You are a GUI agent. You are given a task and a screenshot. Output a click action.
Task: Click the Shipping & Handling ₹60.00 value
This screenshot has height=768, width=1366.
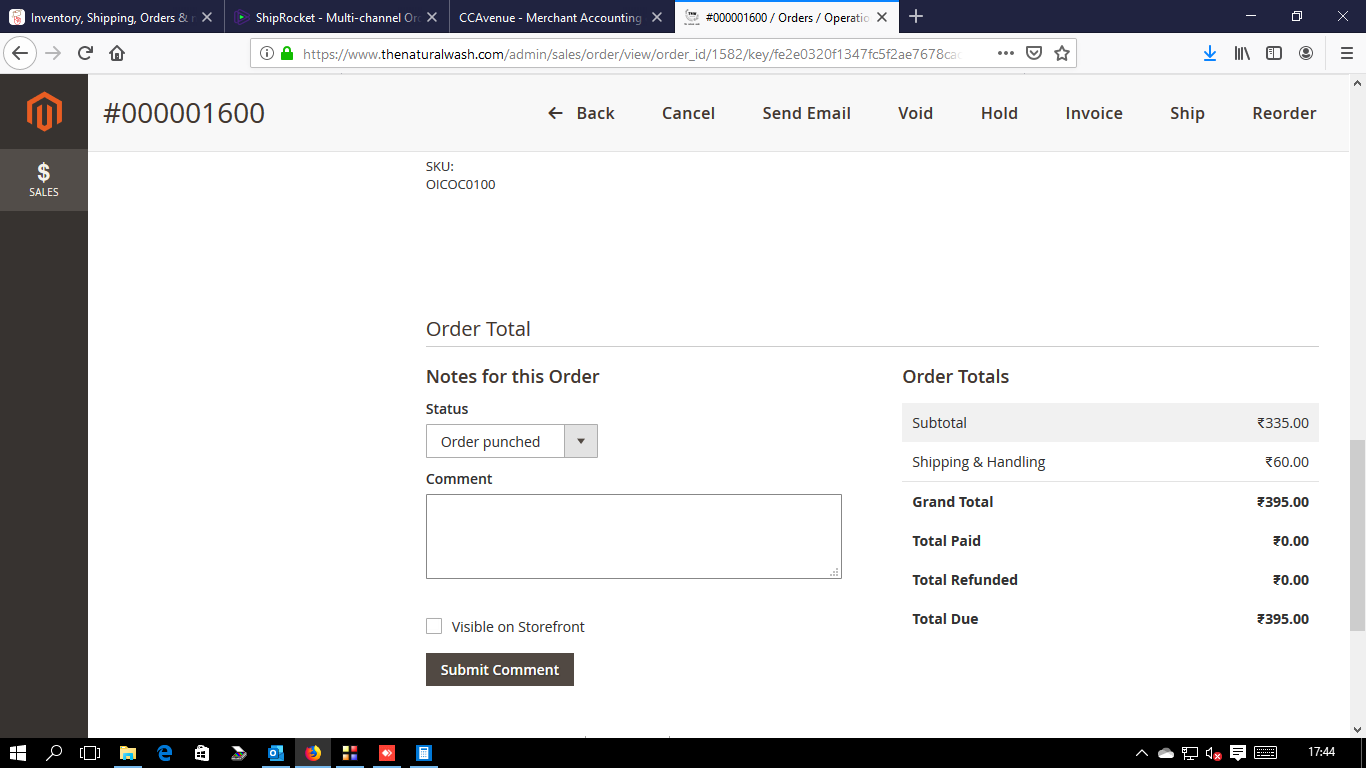pos(1287,462)
